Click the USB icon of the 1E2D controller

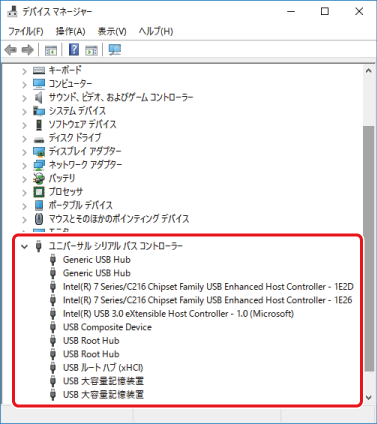[x=53, y=287]
